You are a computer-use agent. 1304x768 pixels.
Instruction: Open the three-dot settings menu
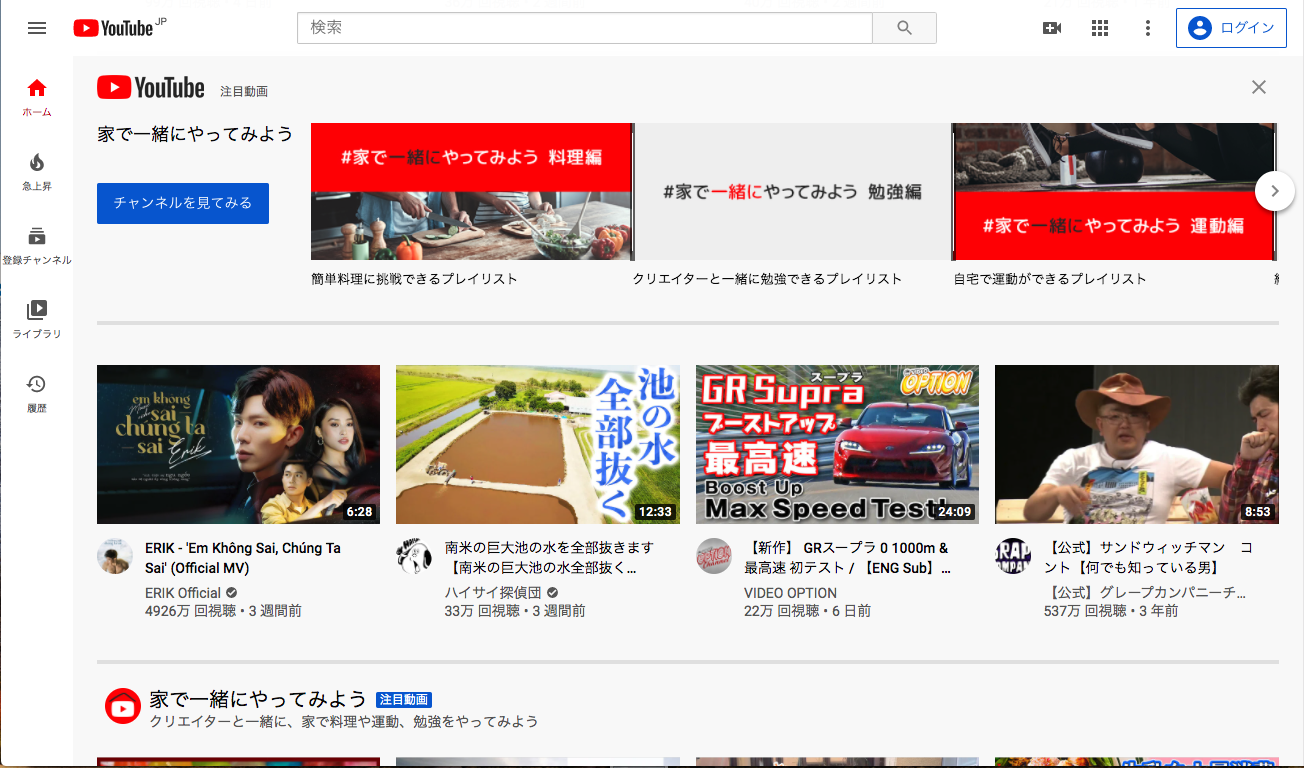1148,28
